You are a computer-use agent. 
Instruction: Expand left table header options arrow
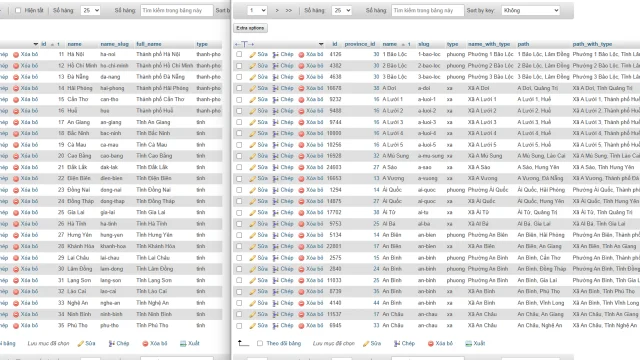36,44
